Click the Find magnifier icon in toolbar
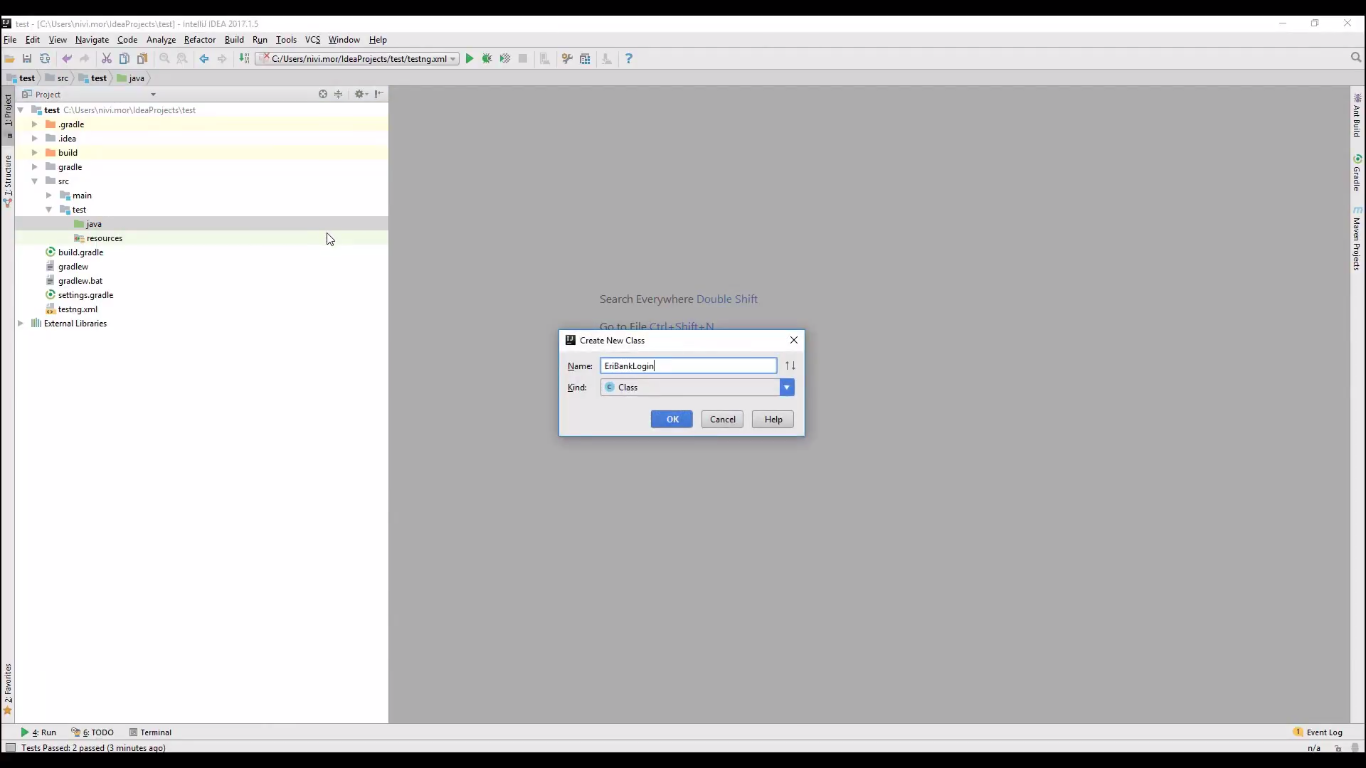This screenshot has height=768, width=1366. pos(164,59)
